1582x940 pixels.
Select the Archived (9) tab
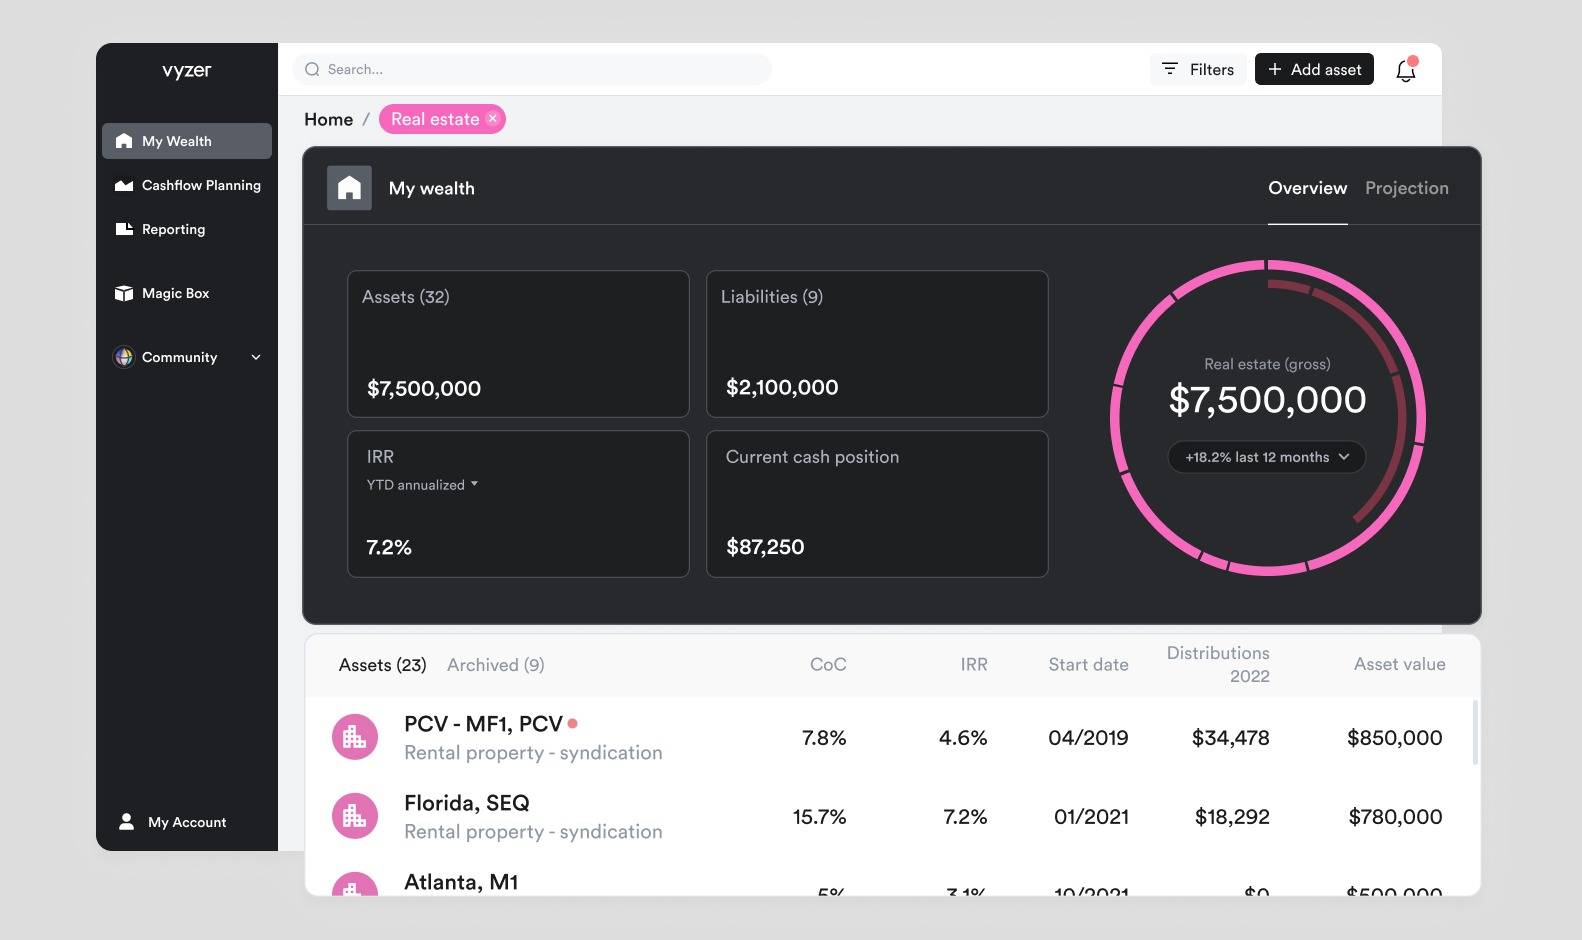coord(495,665)
